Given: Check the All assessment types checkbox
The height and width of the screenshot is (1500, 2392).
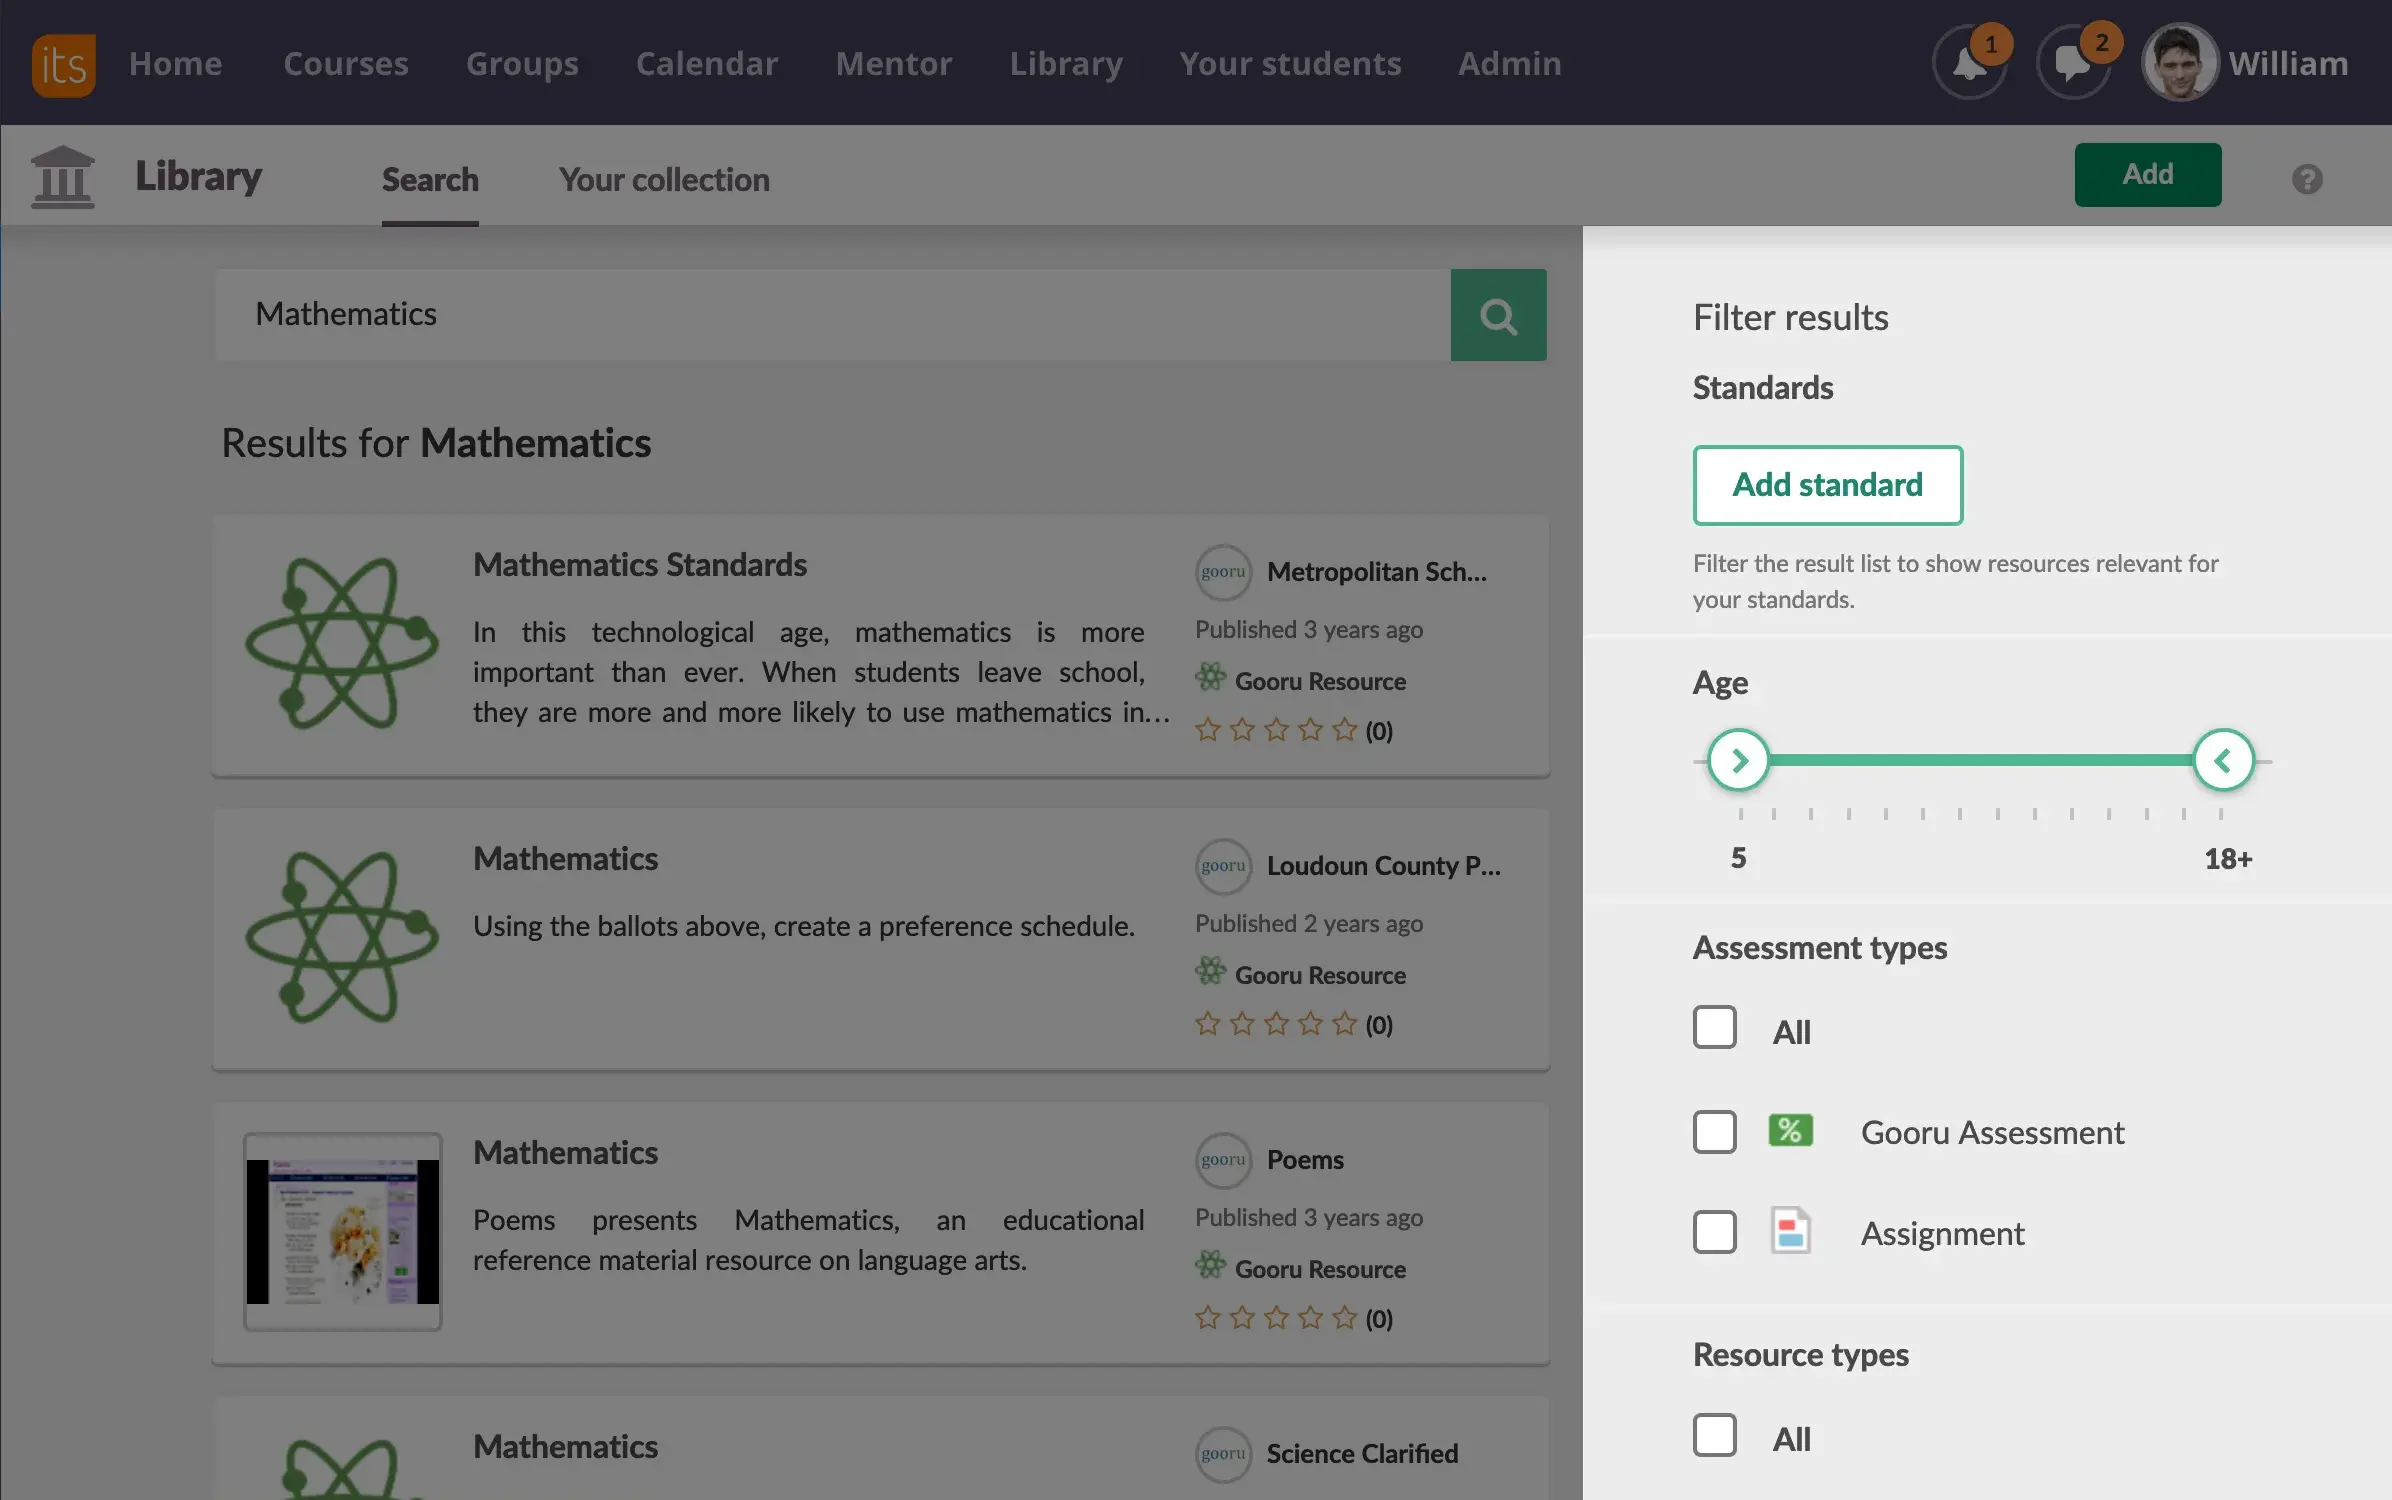Looking at the screenshot, I should (1715, 1028).
